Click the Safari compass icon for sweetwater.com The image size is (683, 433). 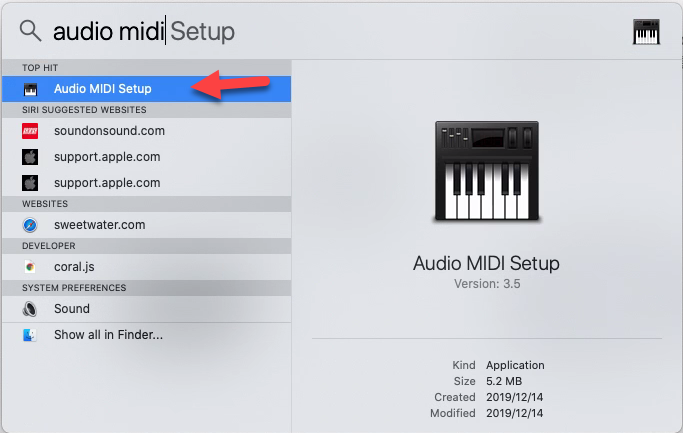[x=30, y=225]
